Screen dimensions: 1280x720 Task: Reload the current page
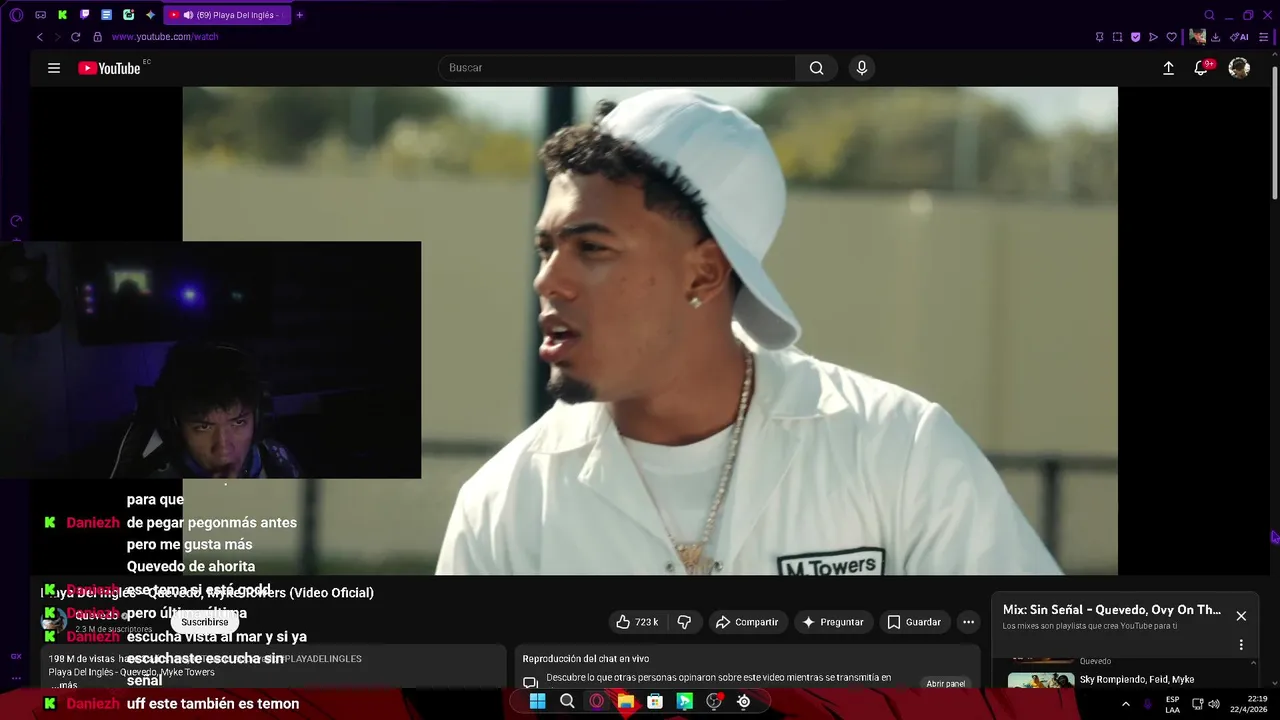click(75, 37)
